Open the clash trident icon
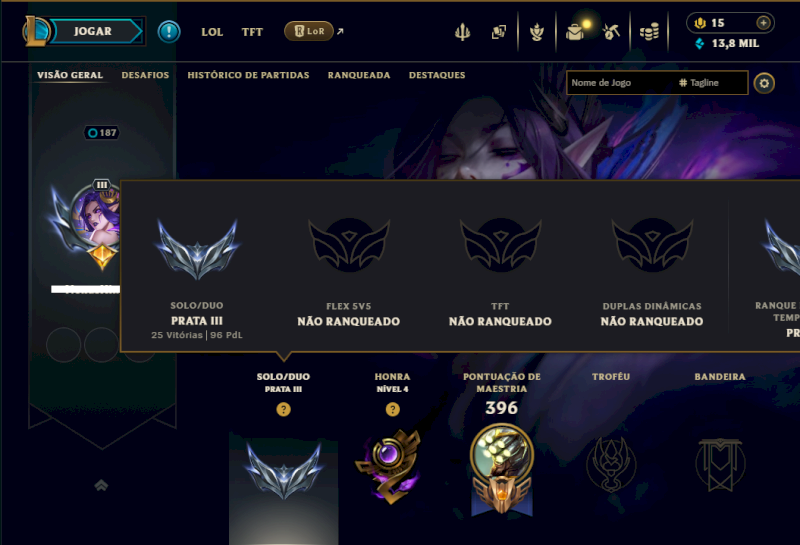 [462, 32]
